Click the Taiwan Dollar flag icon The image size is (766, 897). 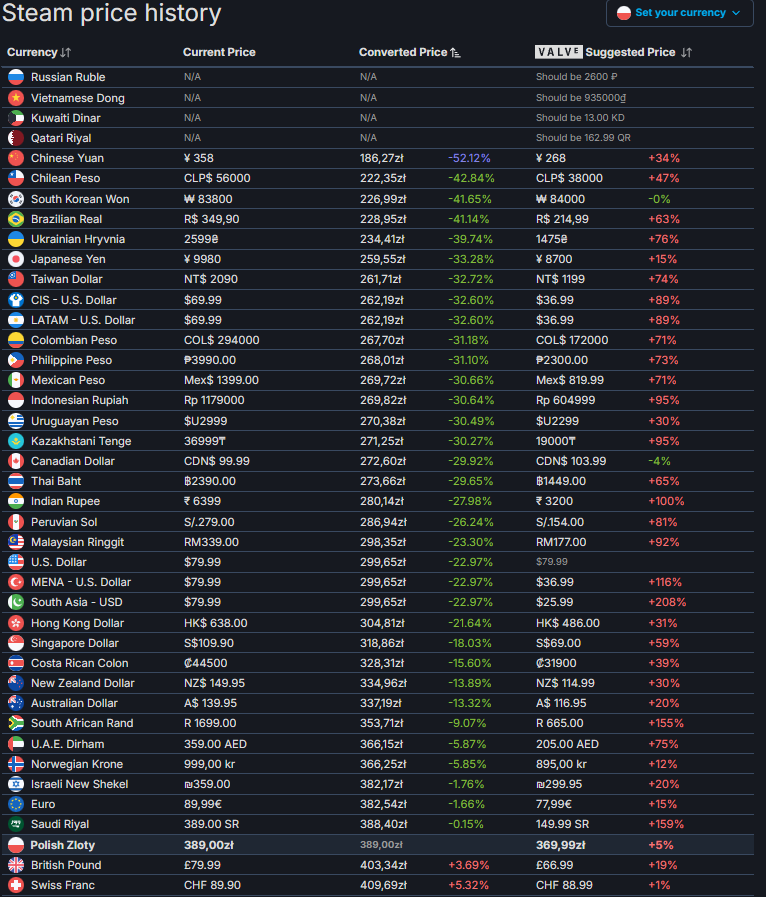point(16,279)
